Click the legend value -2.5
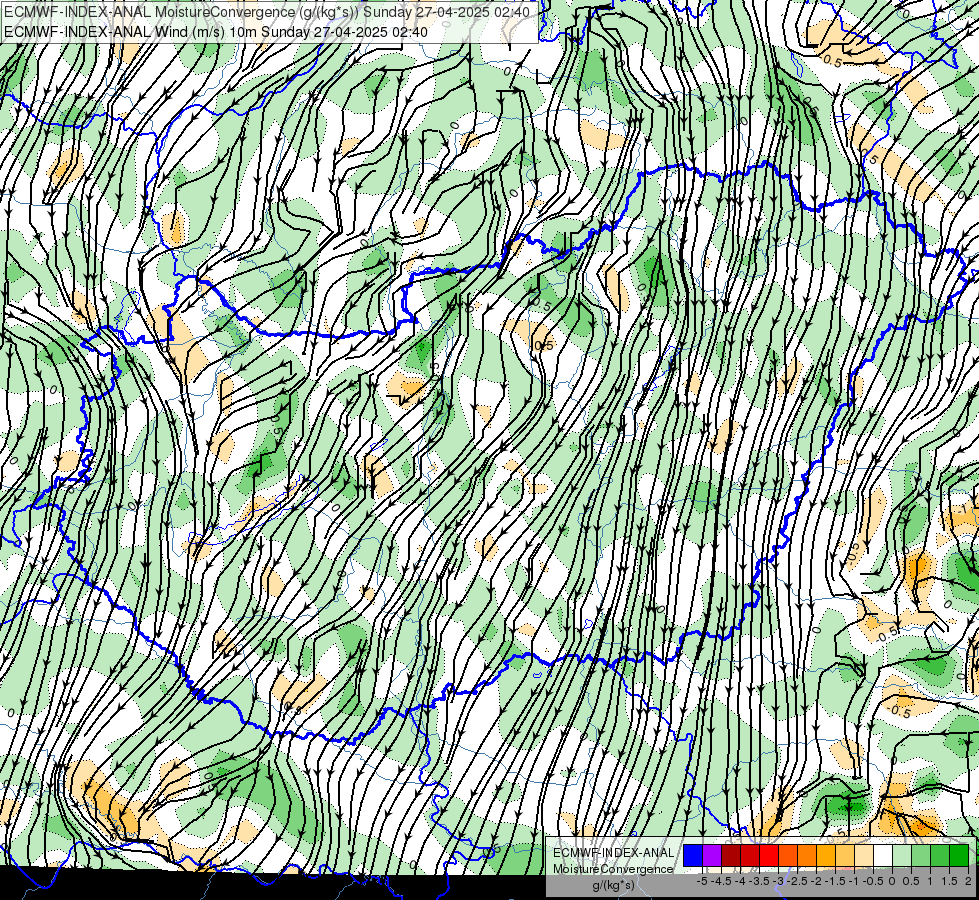Image resolution: width=979 pixels, height=900 pixels. (798, 881)
